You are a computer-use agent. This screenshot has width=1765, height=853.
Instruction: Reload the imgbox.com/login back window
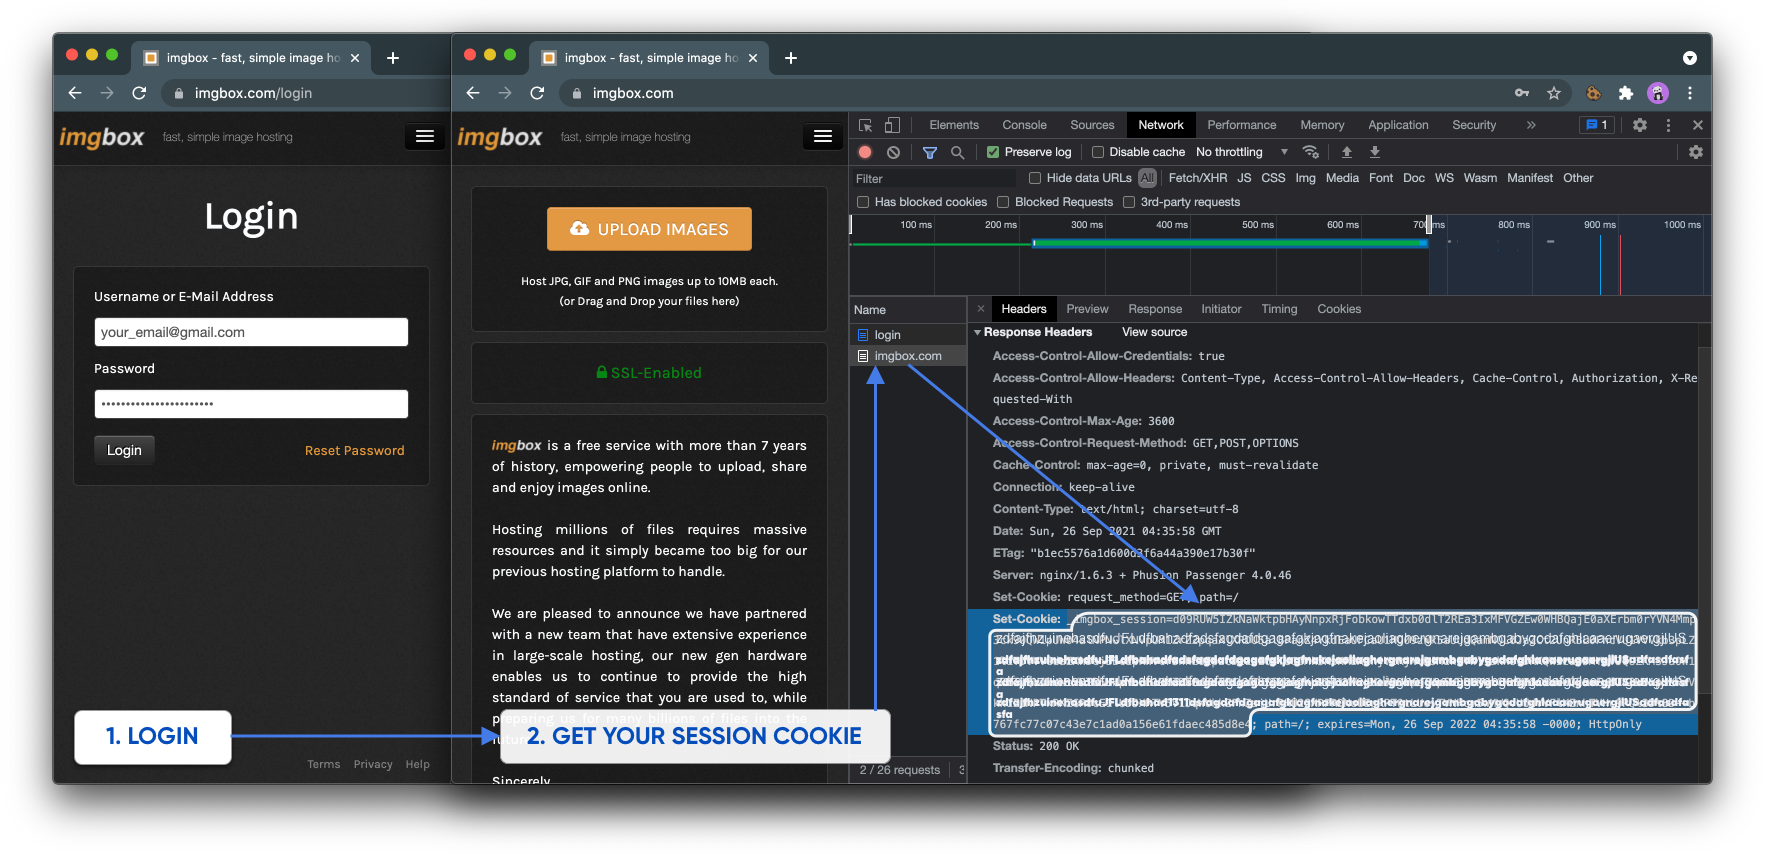(139, 93)
